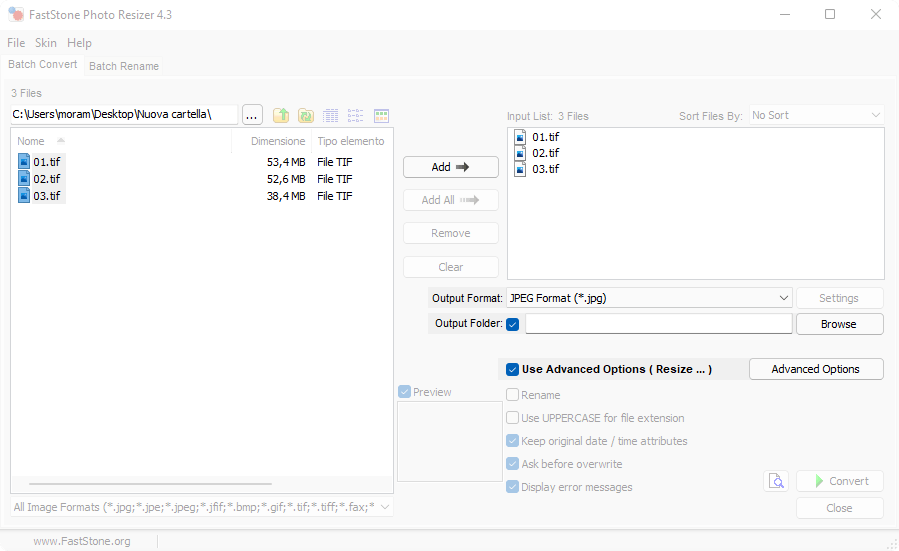The width and height of the screenshot is (899, 551).
Task: Click the Close button at bottom right
Action: pos(840,508)
